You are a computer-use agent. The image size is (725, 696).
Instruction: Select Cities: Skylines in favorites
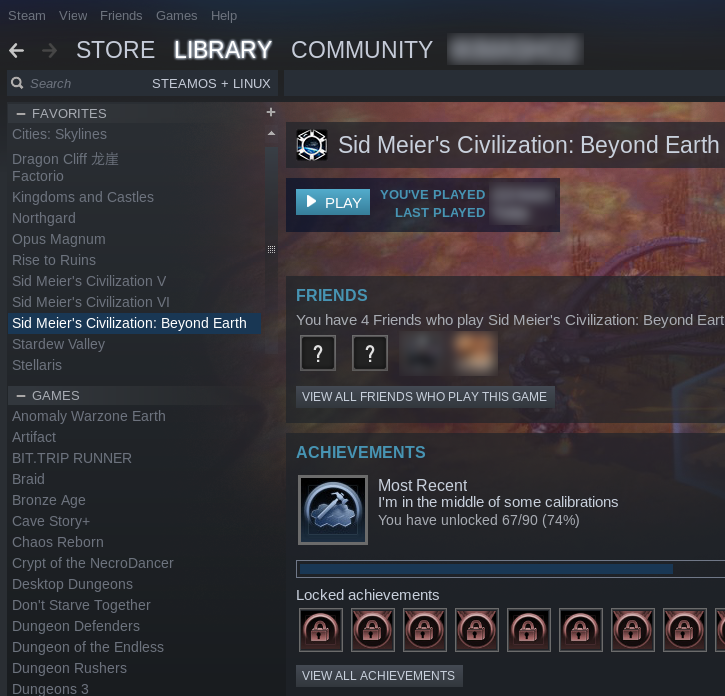click(x=59, y=134)
